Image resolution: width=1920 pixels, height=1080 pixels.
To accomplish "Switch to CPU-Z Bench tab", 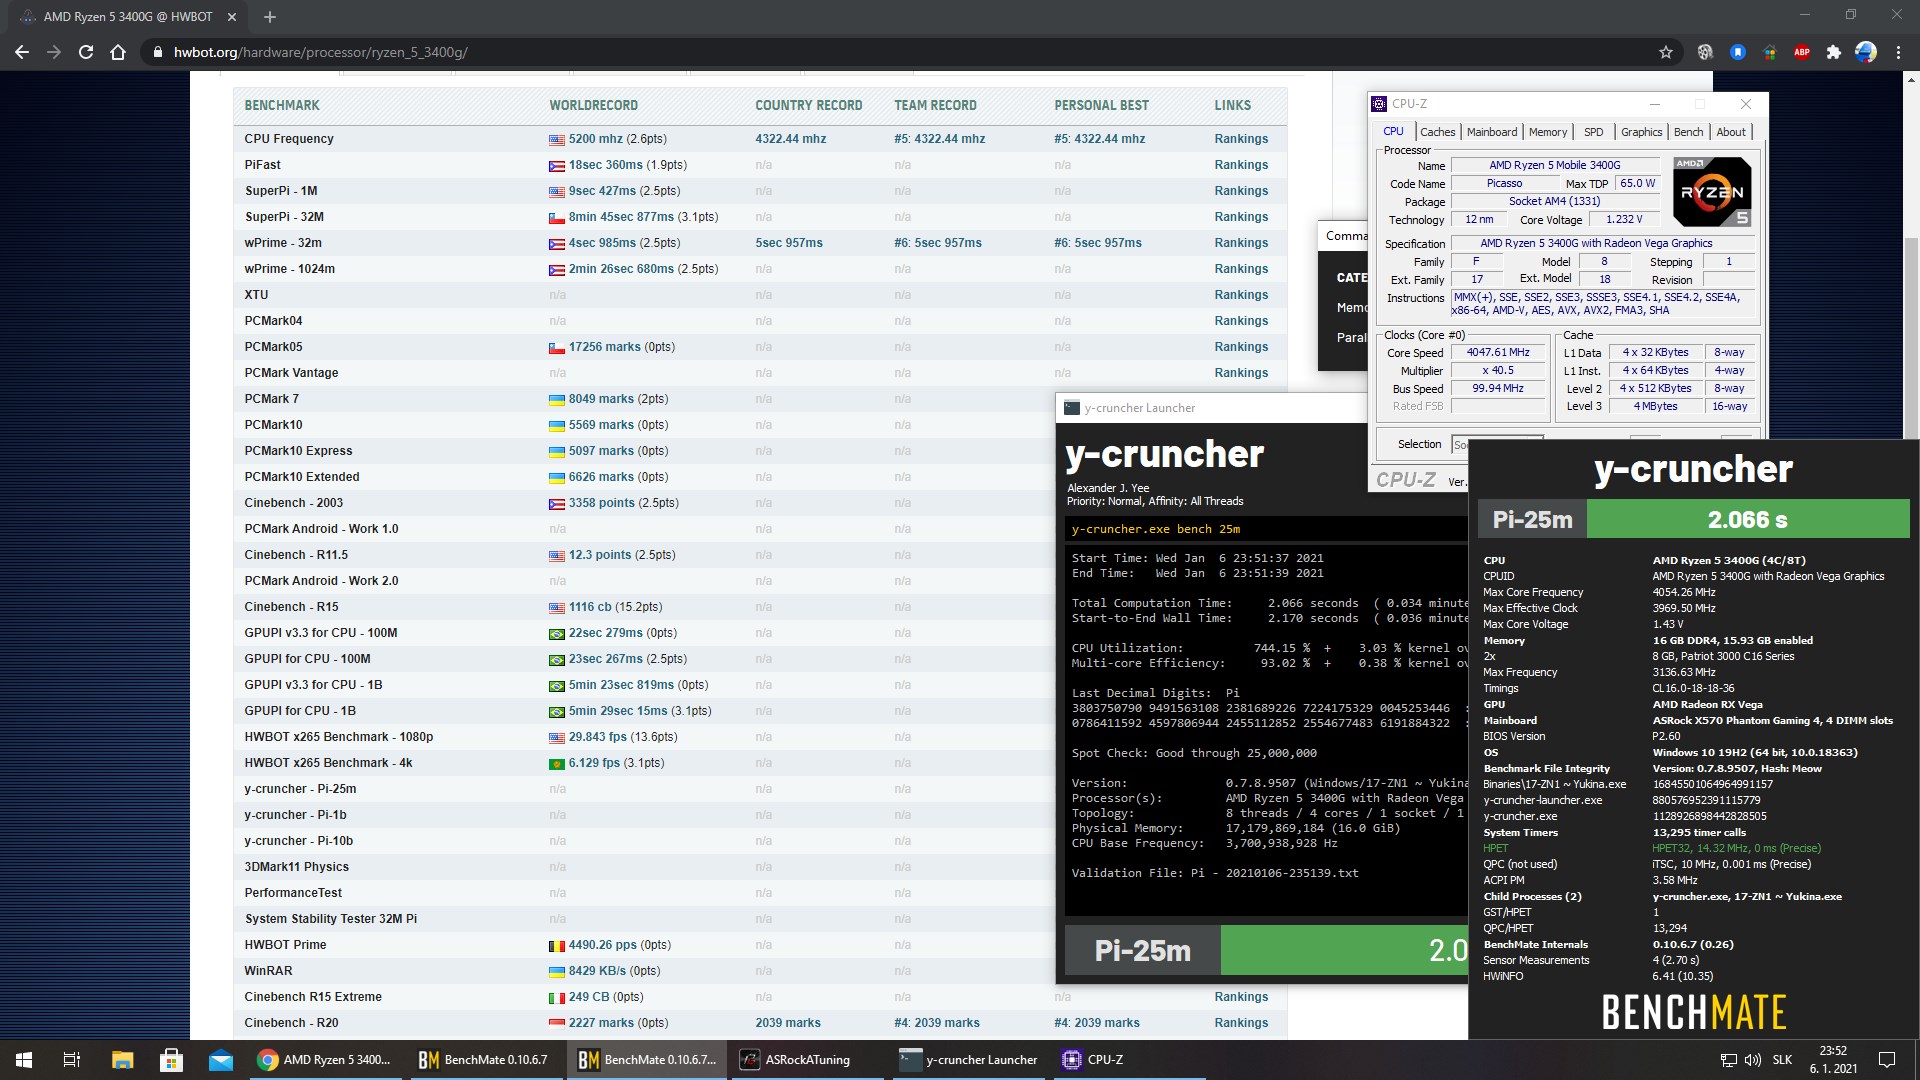I will click(1688, 132).
